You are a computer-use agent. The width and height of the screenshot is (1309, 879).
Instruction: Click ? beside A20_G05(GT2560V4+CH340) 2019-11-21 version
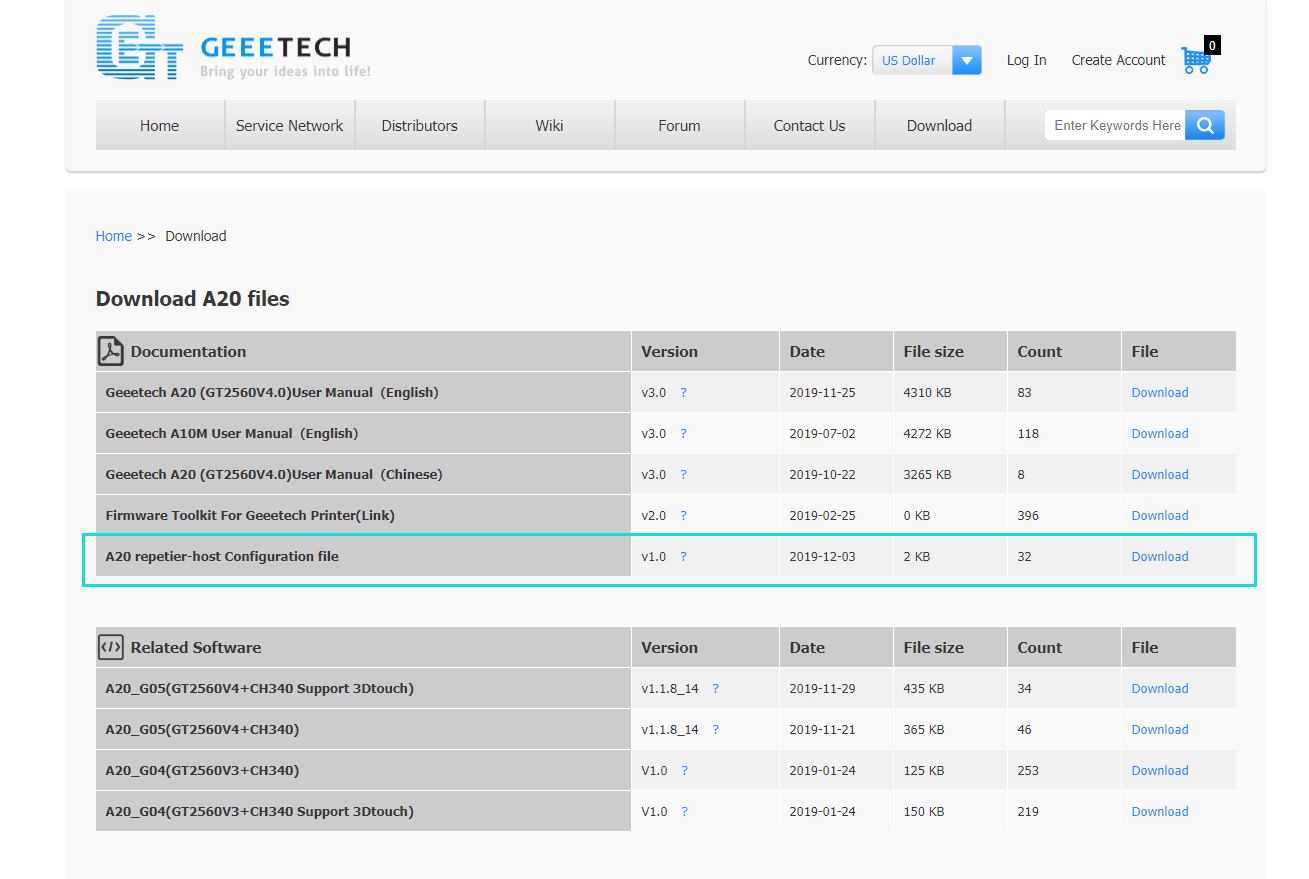point(716,729)
